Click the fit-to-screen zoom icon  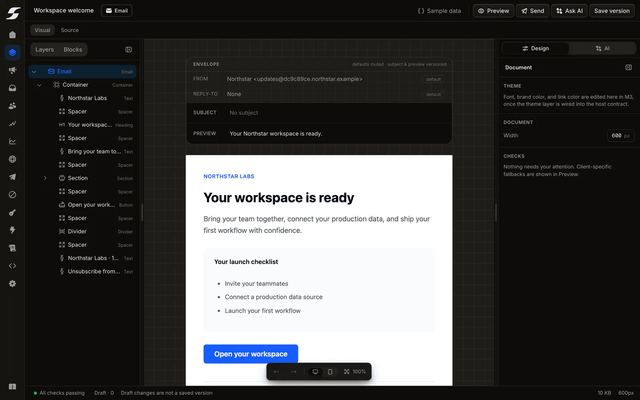click(x=347, y=372)
